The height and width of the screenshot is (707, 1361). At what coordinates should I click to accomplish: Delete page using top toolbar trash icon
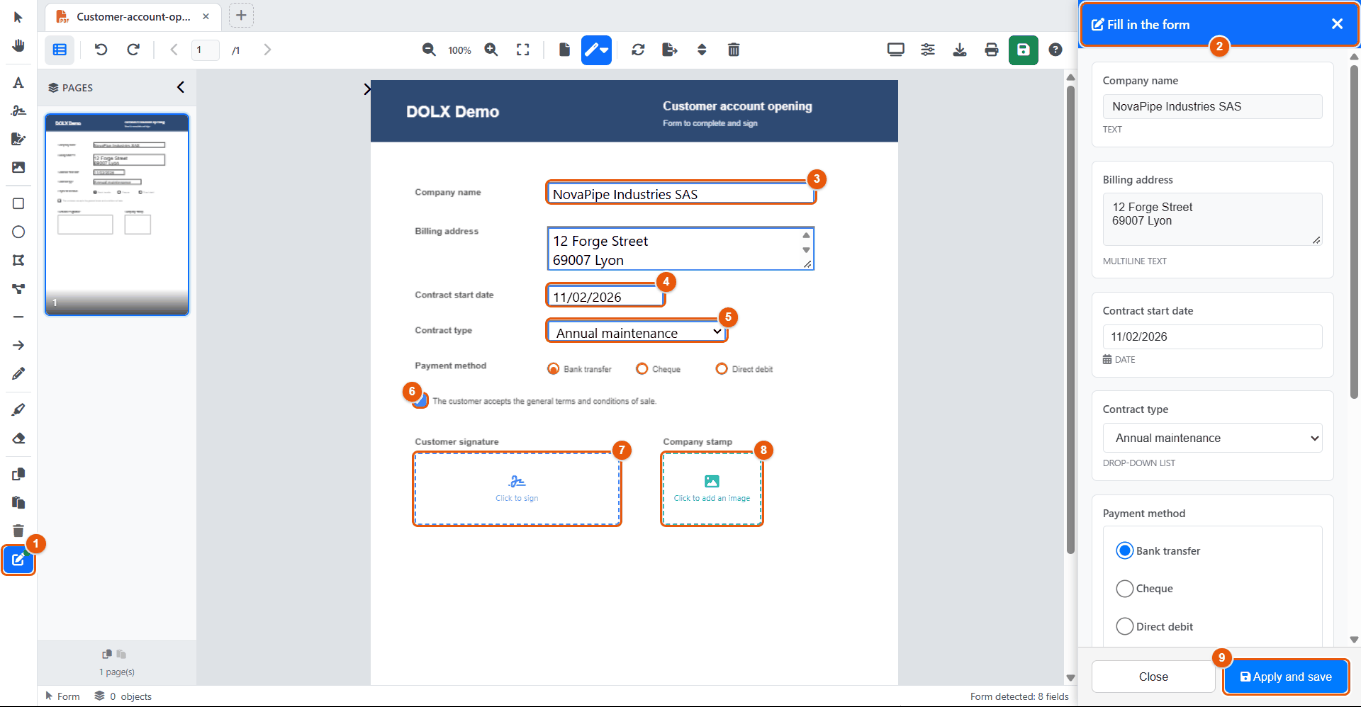tap(734, 50)
